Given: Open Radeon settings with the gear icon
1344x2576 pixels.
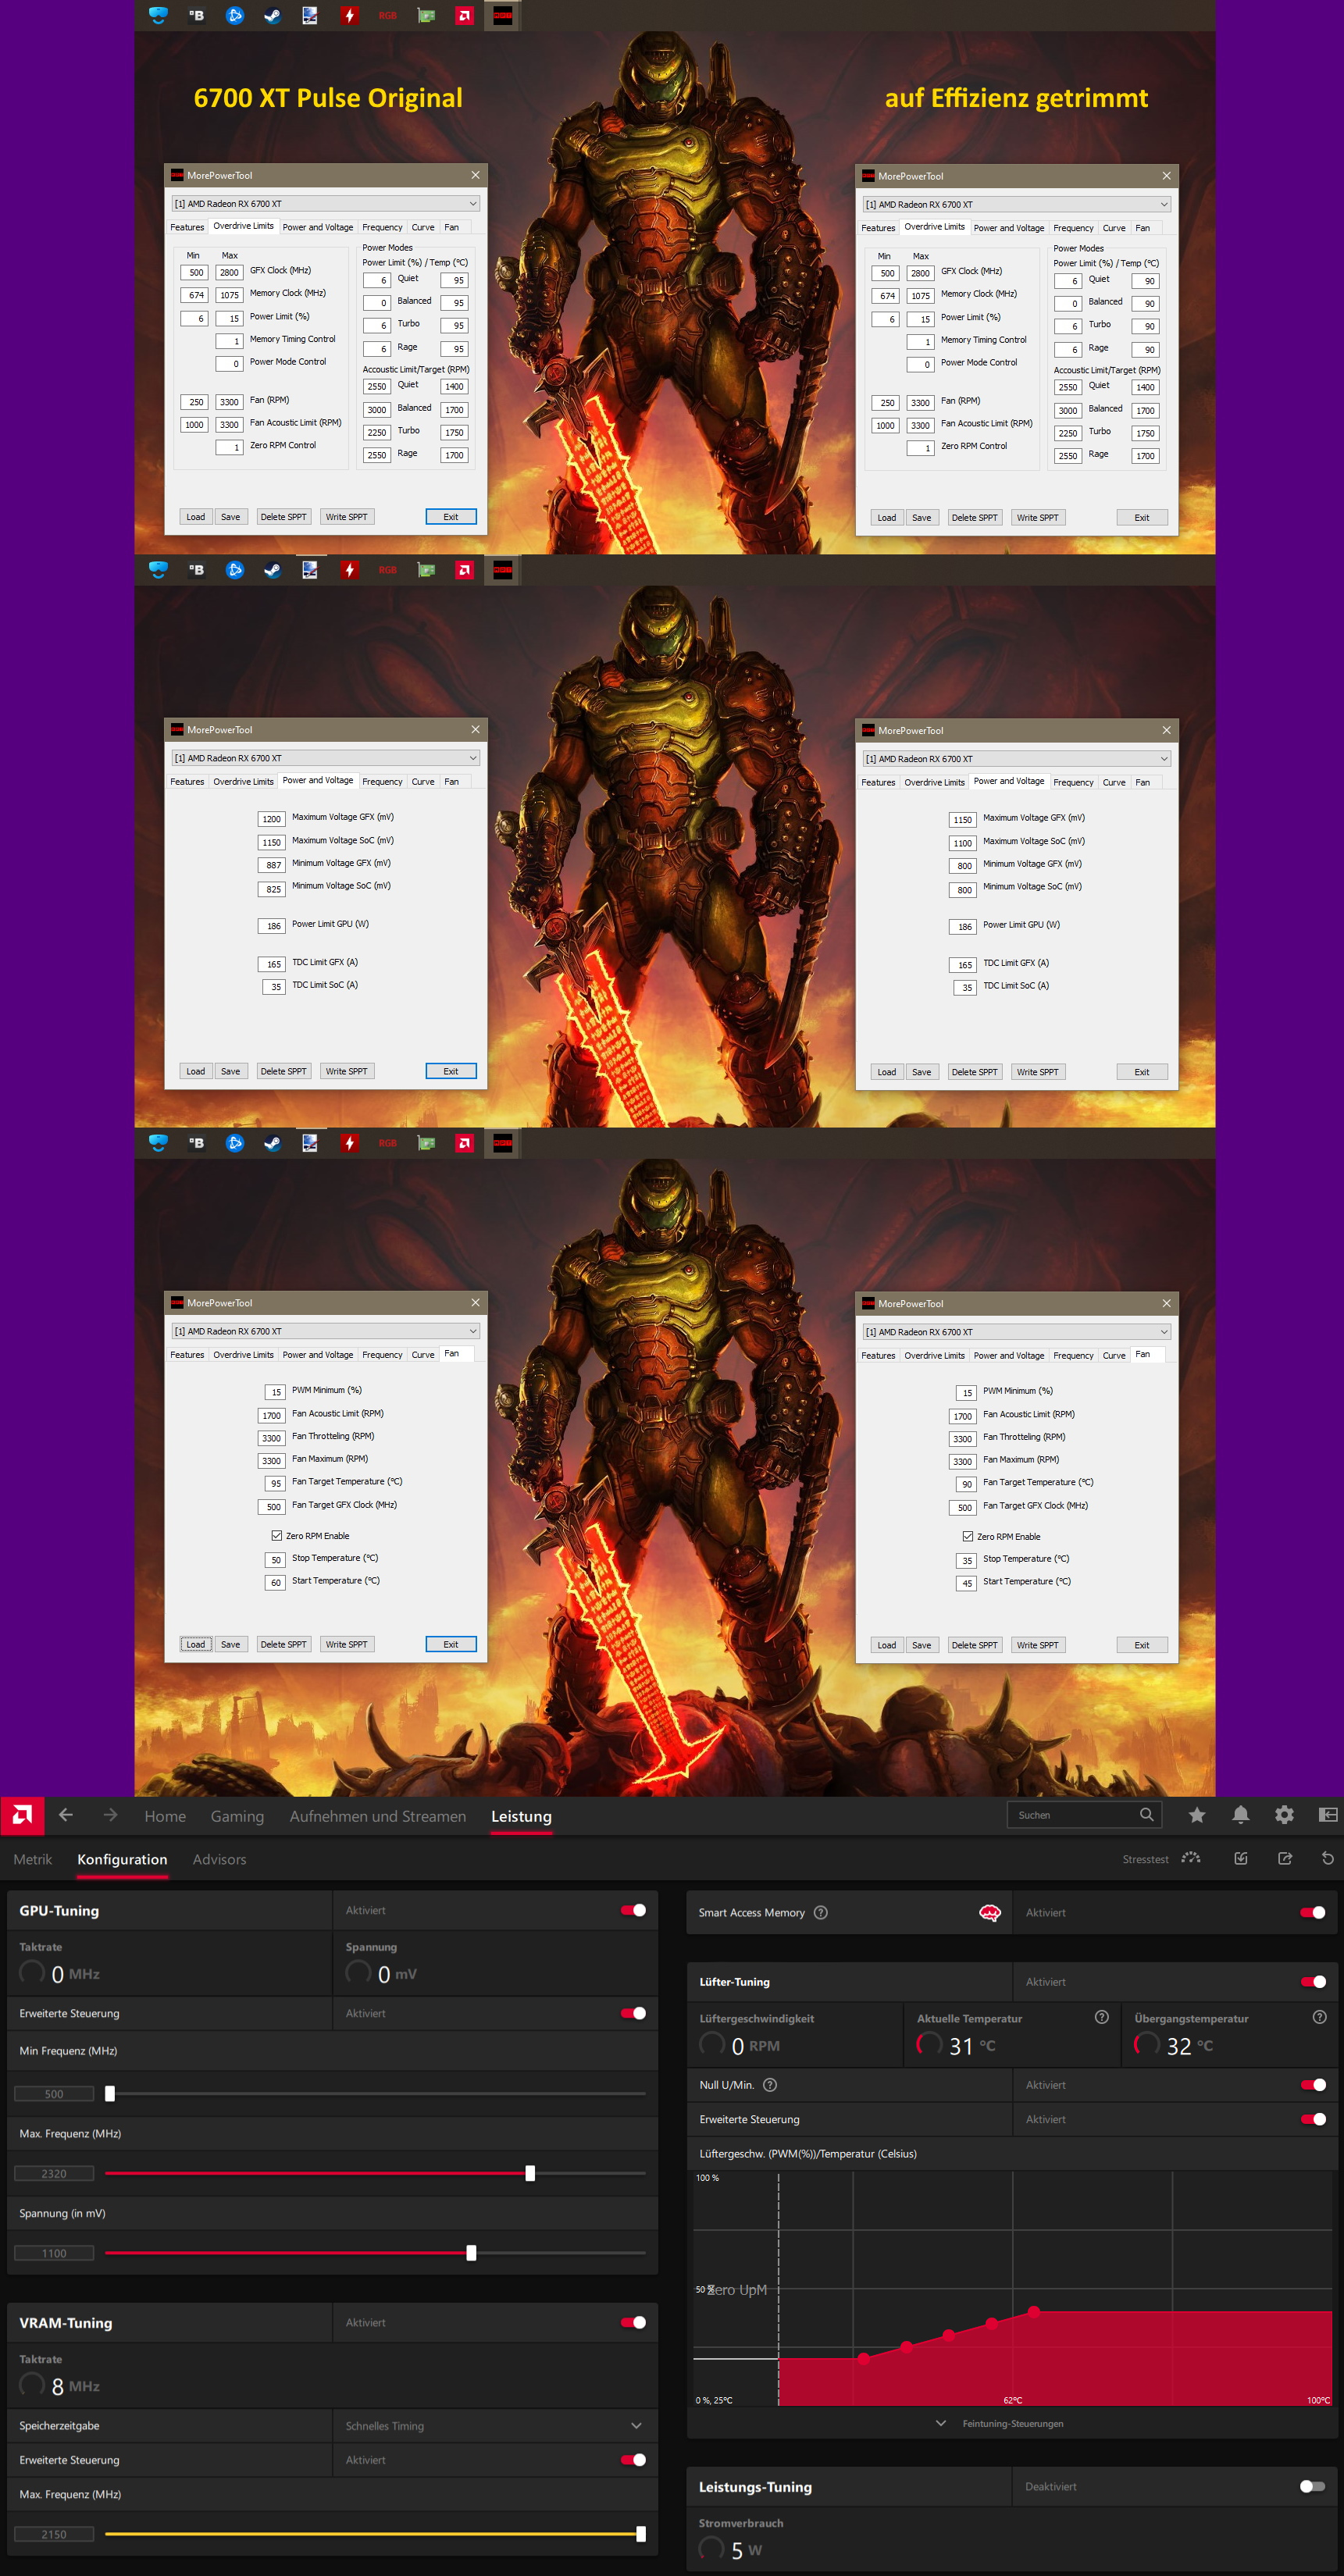Looking at the screenshot, I should [1284, 1815].
